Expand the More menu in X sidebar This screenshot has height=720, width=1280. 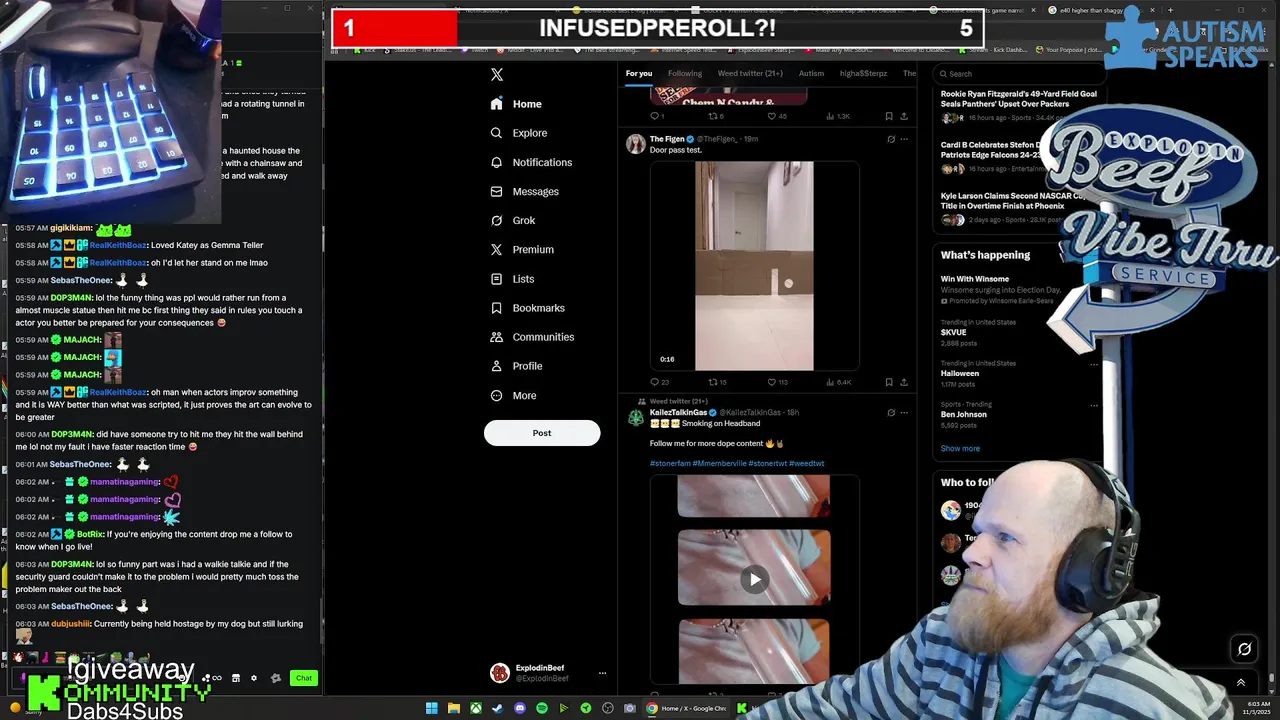pyautogui.click(x=513, y=395)
